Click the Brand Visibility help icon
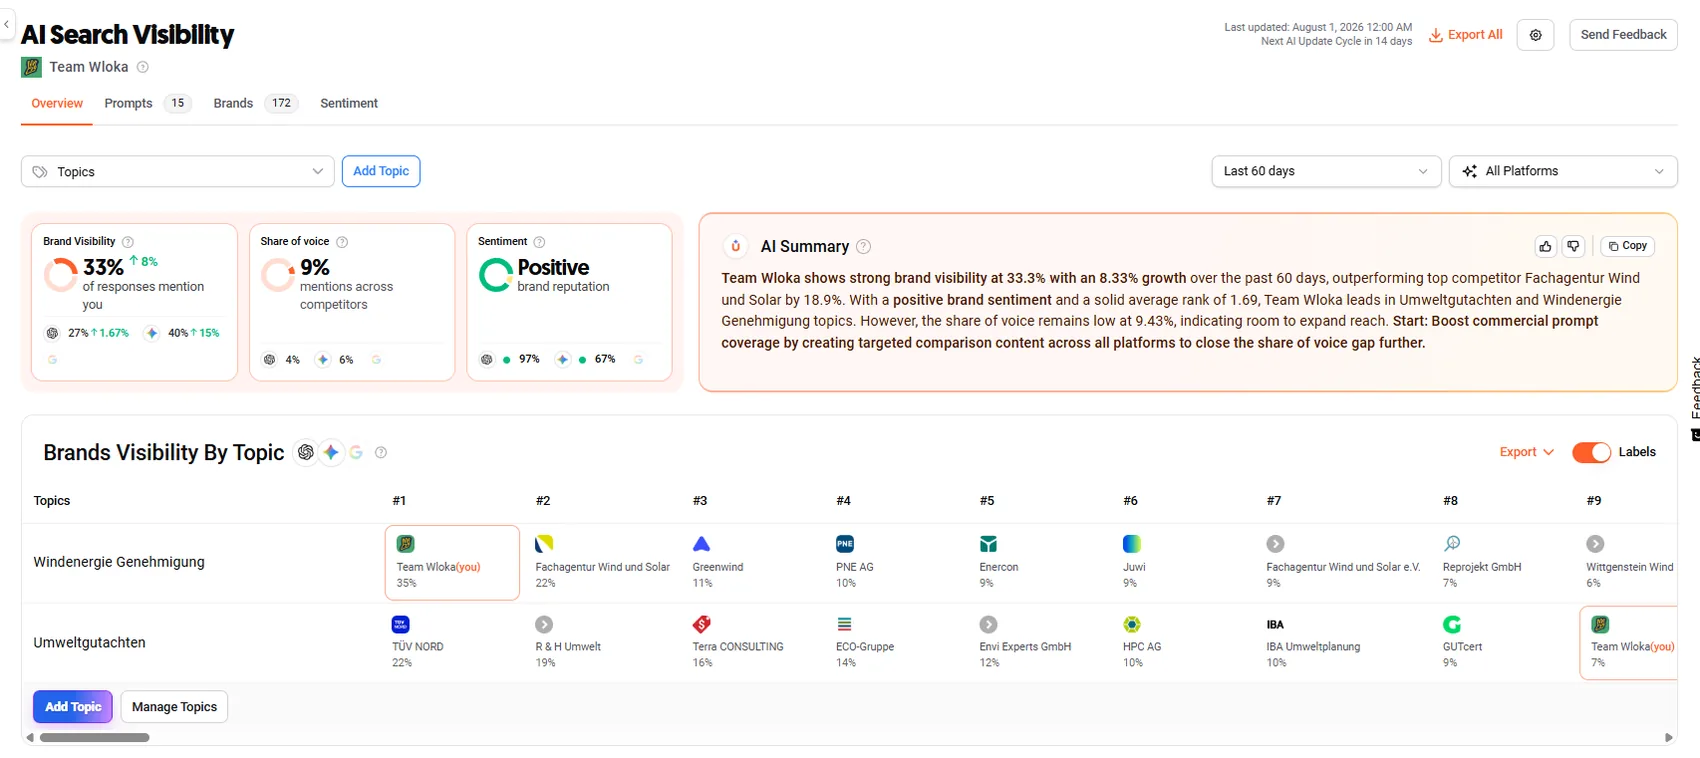Image resolution: width=1700 pixels, height=758 pixels. point(128,242)
